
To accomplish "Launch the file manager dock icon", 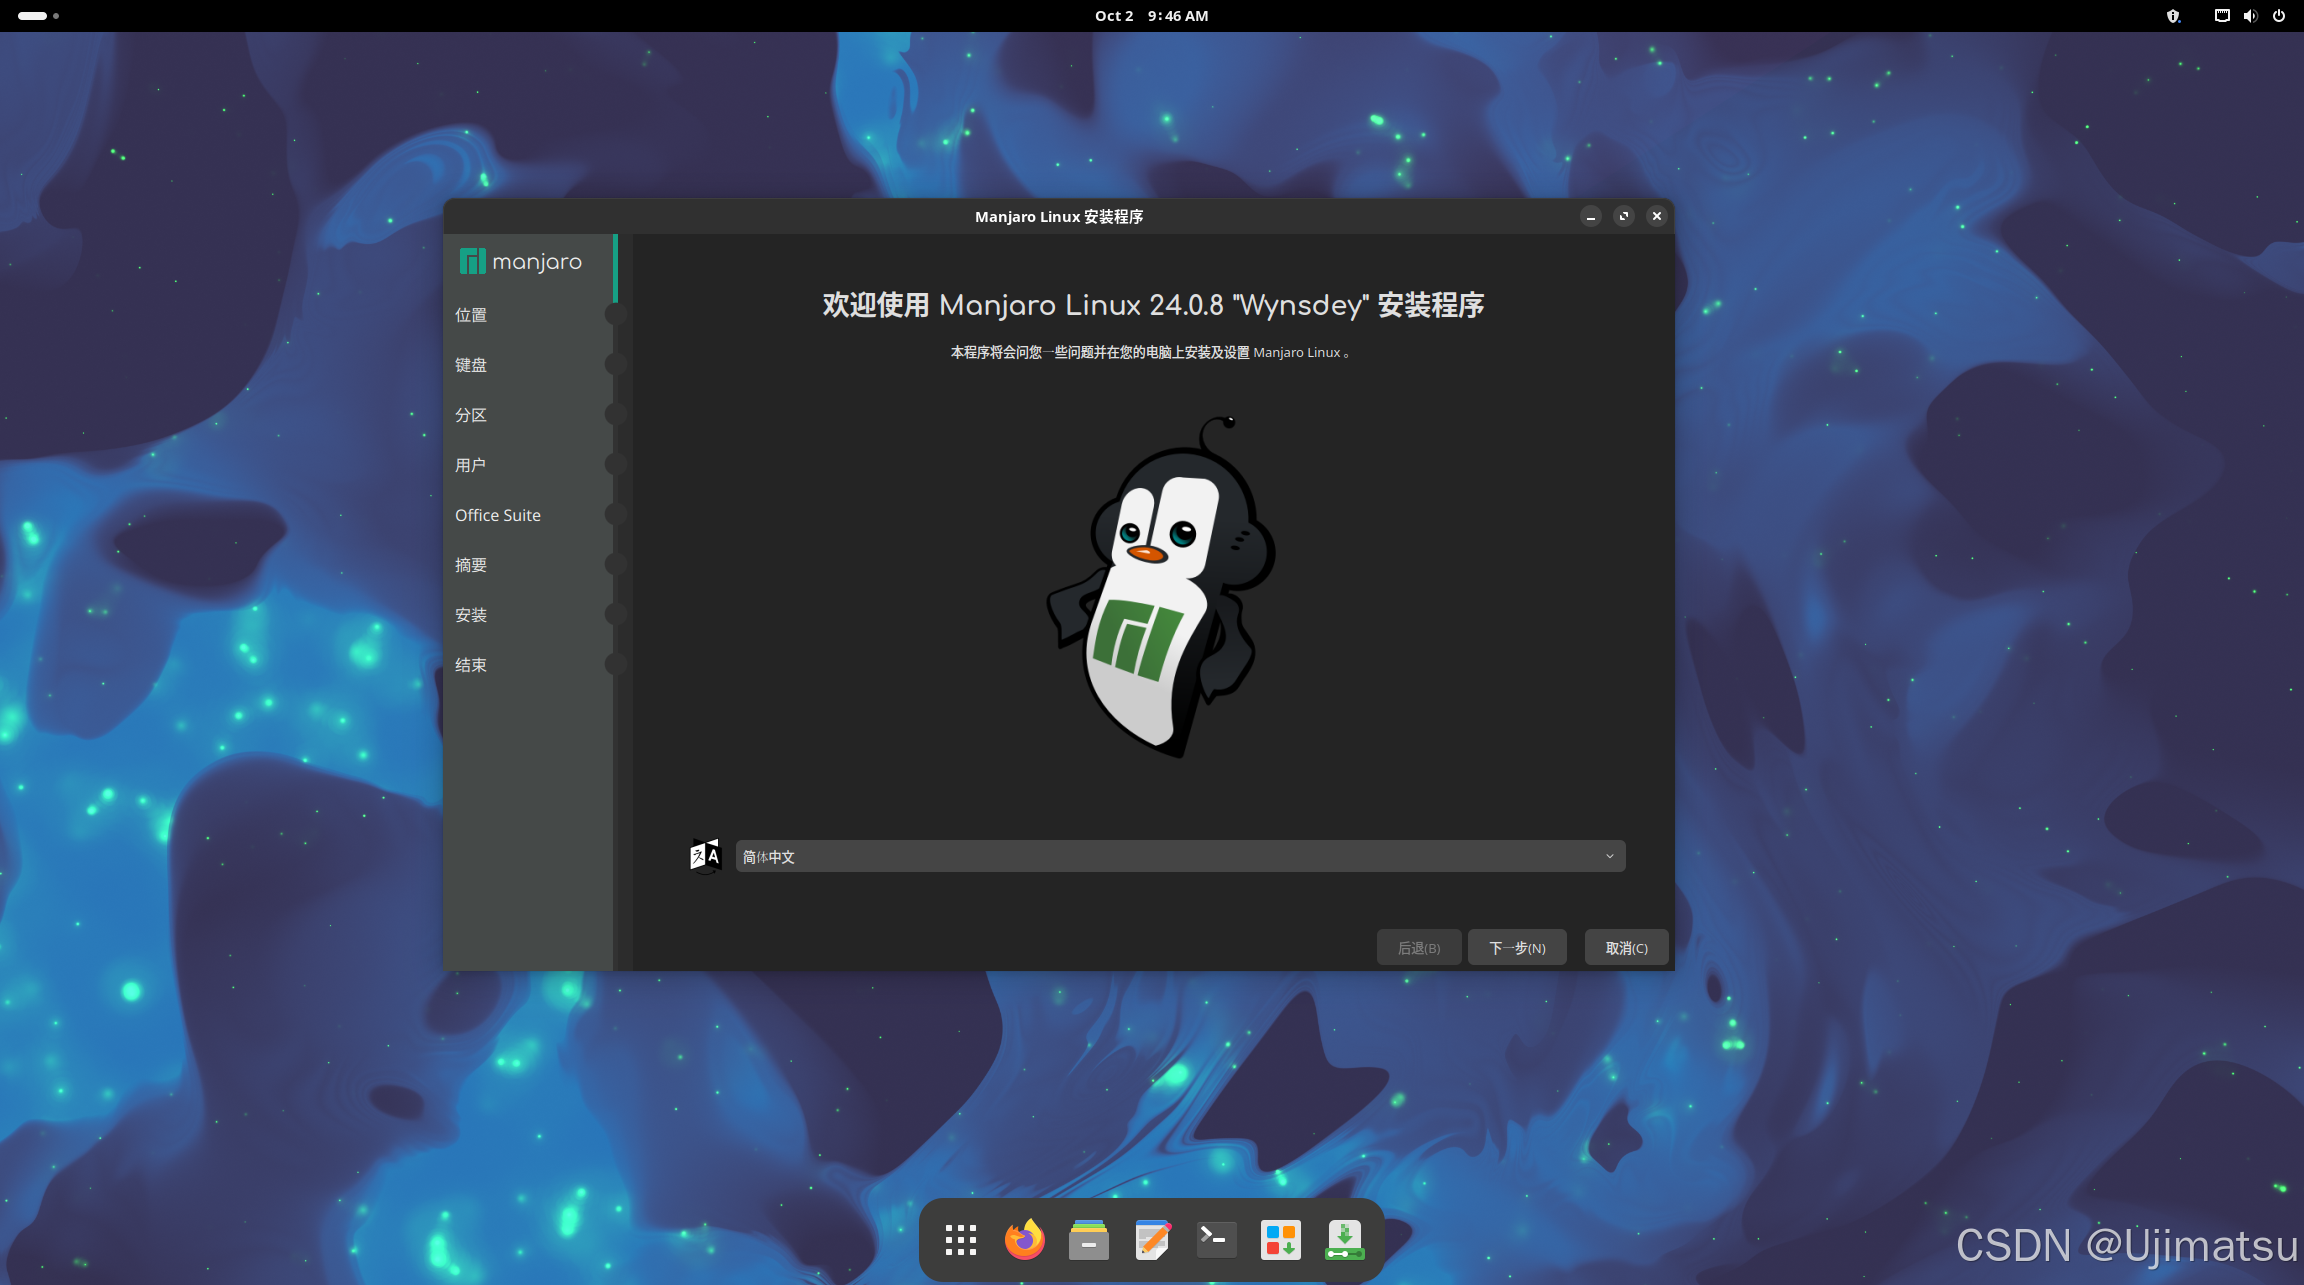I will [1088, 1240].
